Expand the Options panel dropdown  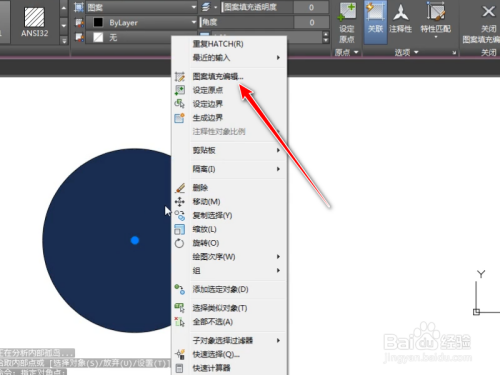[406, 52]
